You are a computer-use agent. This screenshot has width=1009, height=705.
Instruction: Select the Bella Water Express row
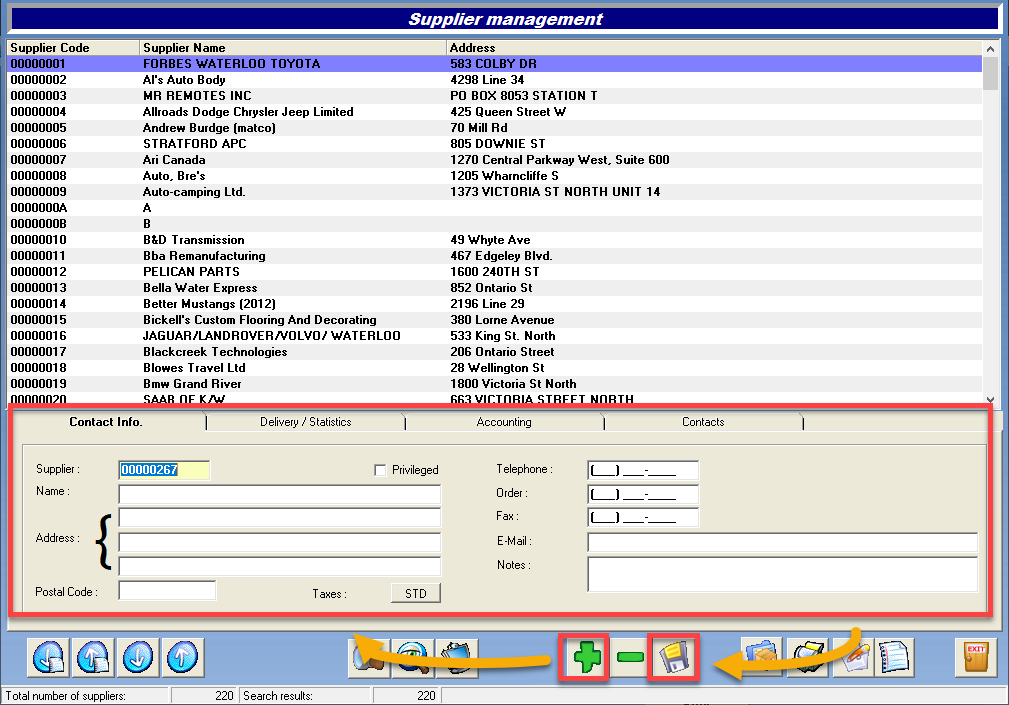pyautogui.click(x=494, y=288)
